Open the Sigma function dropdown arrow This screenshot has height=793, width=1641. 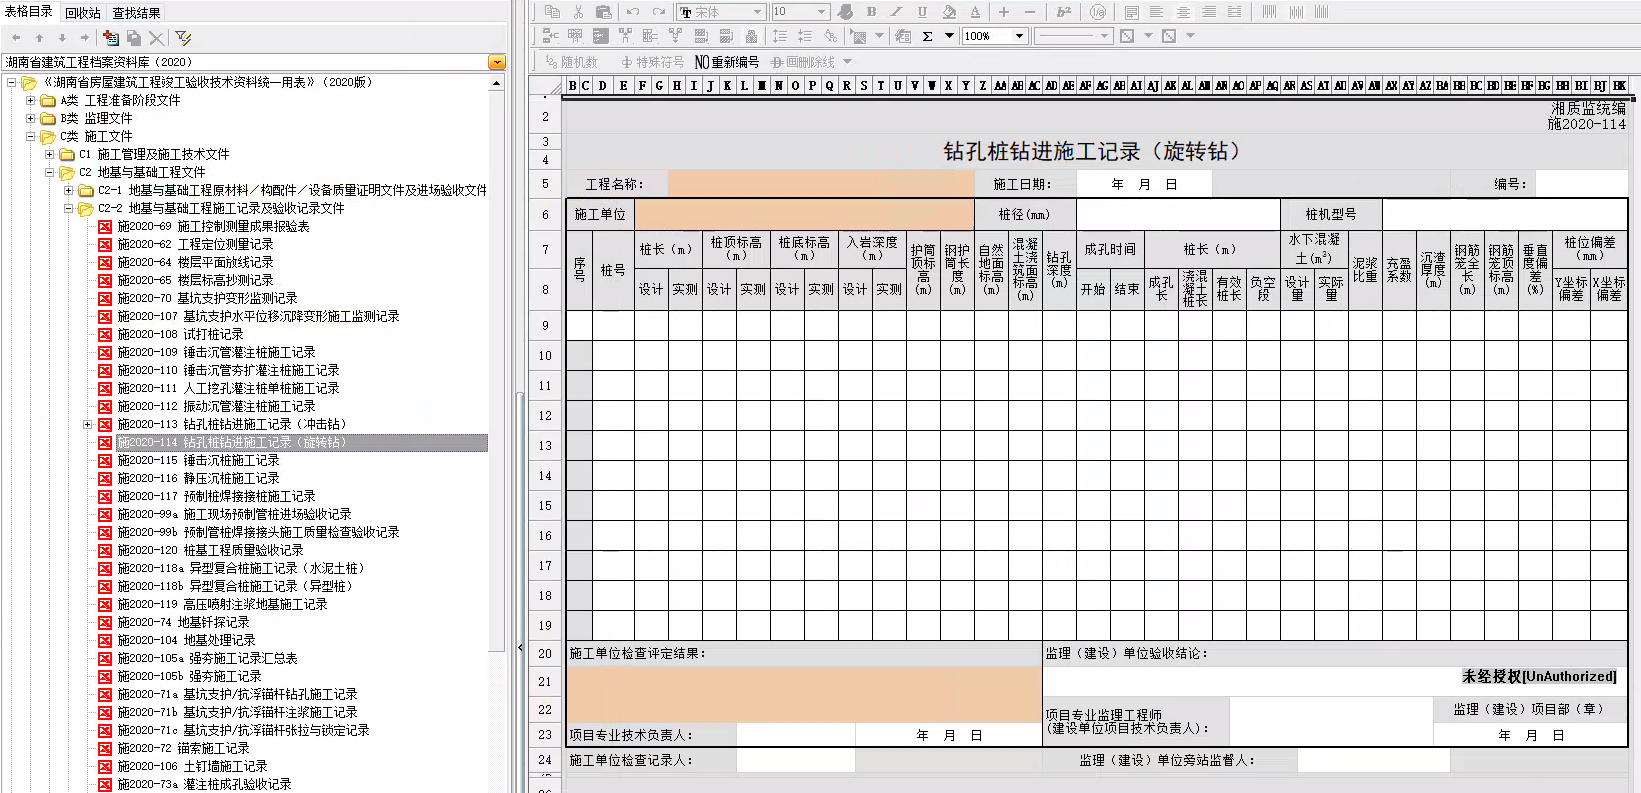tap(949, 36)
